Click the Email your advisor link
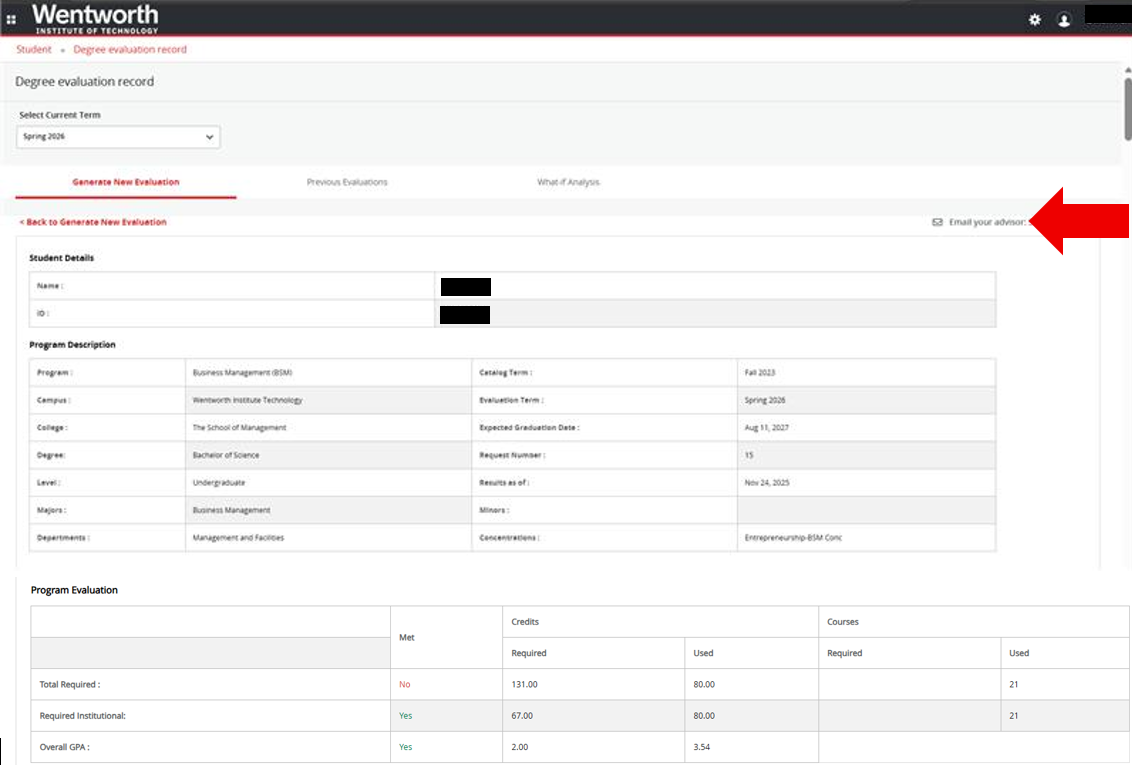 (987, 222)
